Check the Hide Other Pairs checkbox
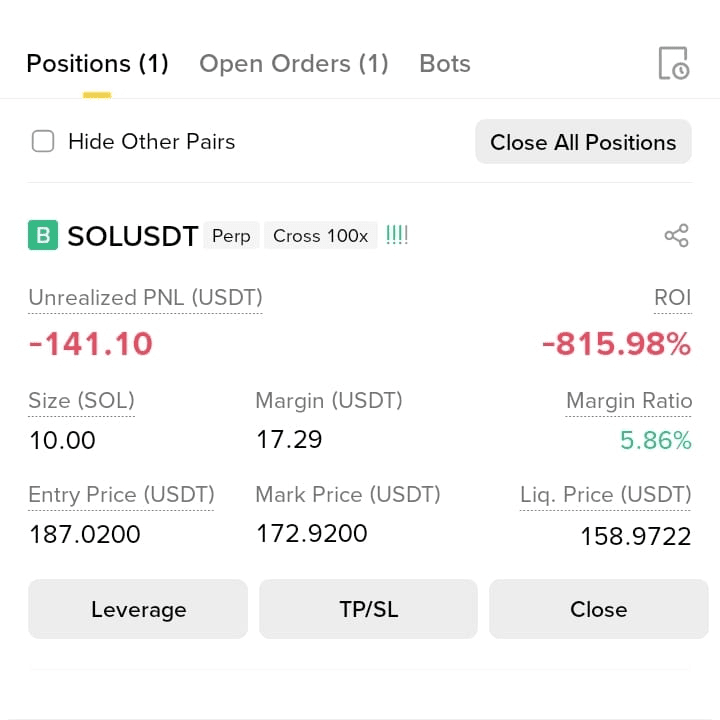Screen dimensions: 720x720 pyautogui.click(x=43, y=141)
